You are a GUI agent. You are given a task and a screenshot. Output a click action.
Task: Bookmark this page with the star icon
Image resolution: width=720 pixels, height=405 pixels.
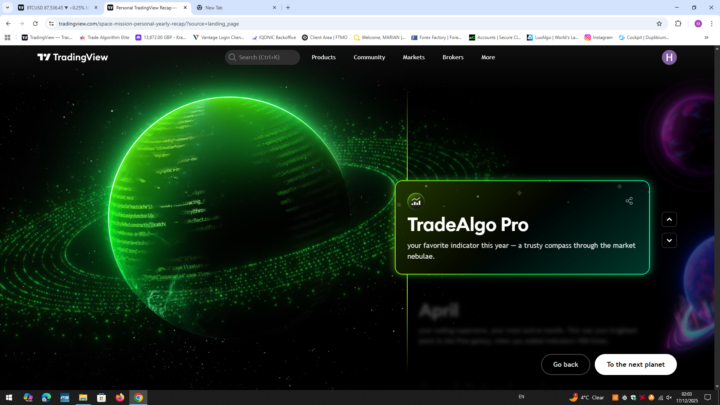pyautogui.click(x=659, y=23)
